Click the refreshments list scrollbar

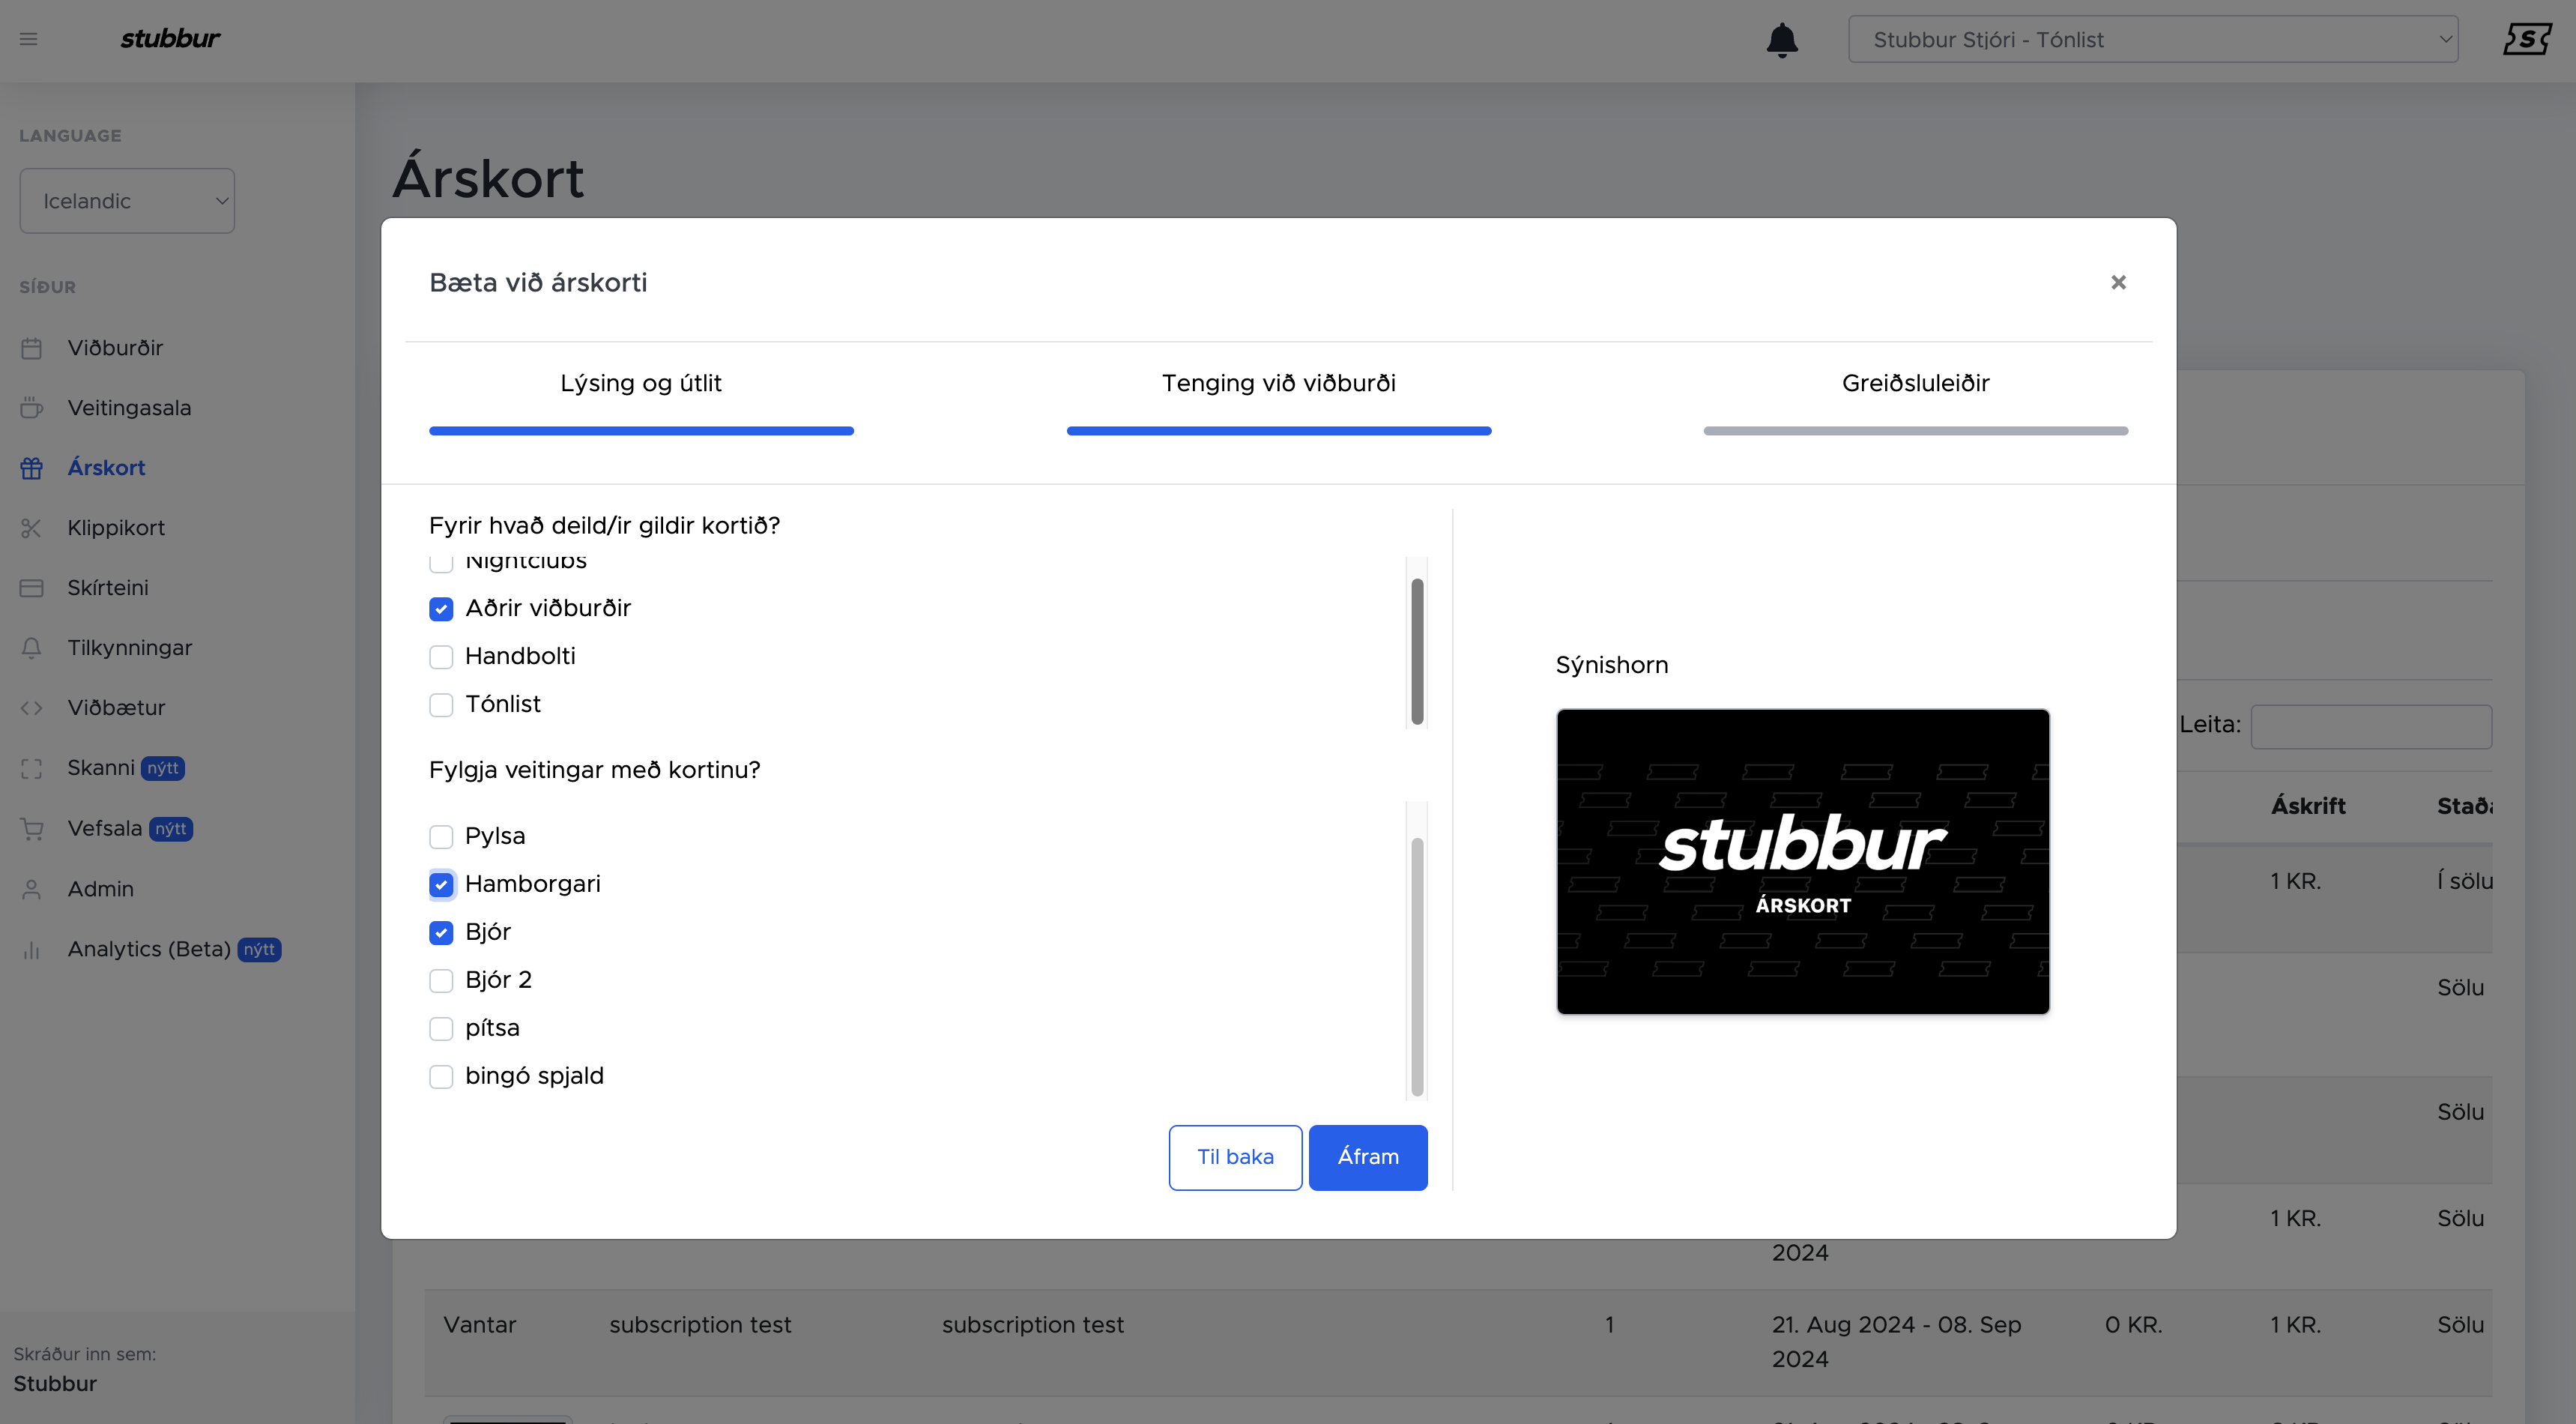1417,966
